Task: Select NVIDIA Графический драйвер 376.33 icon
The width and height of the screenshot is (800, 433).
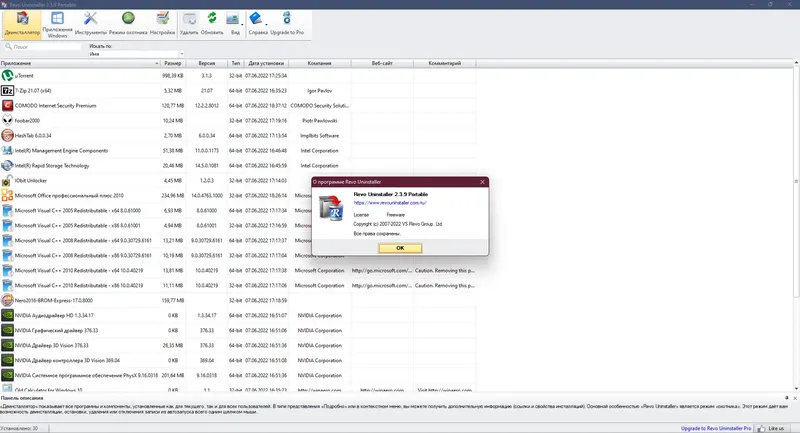Action: pyautogui.click(x=7, y=330)
